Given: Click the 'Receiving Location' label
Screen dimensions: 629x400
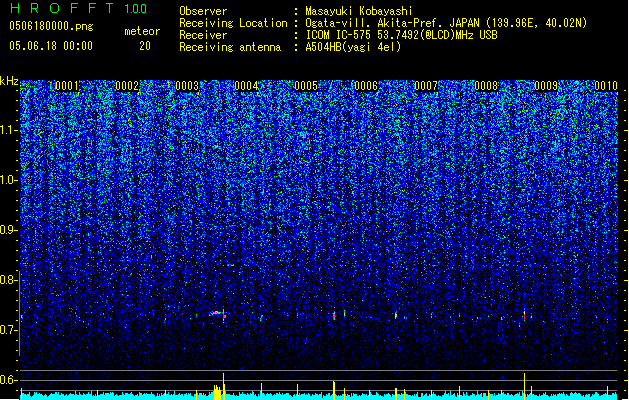Looking at the screenshot, I should [x=233, y=23].
